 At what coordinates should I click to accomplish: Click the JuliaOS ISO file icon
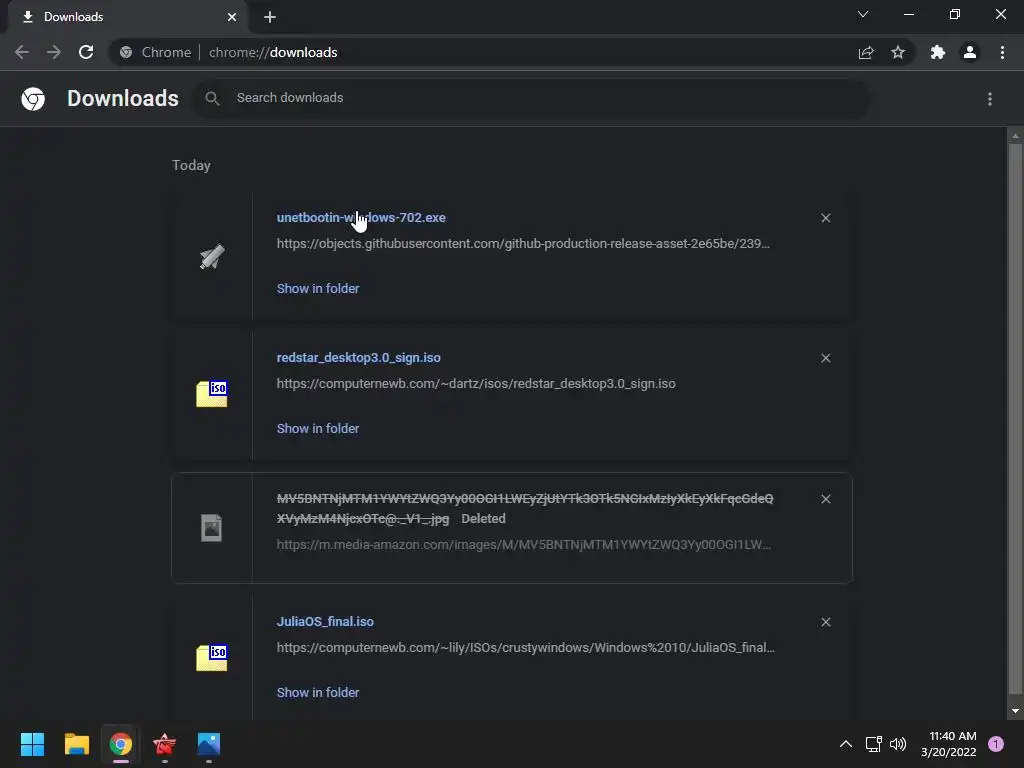(x=212, y=658)
